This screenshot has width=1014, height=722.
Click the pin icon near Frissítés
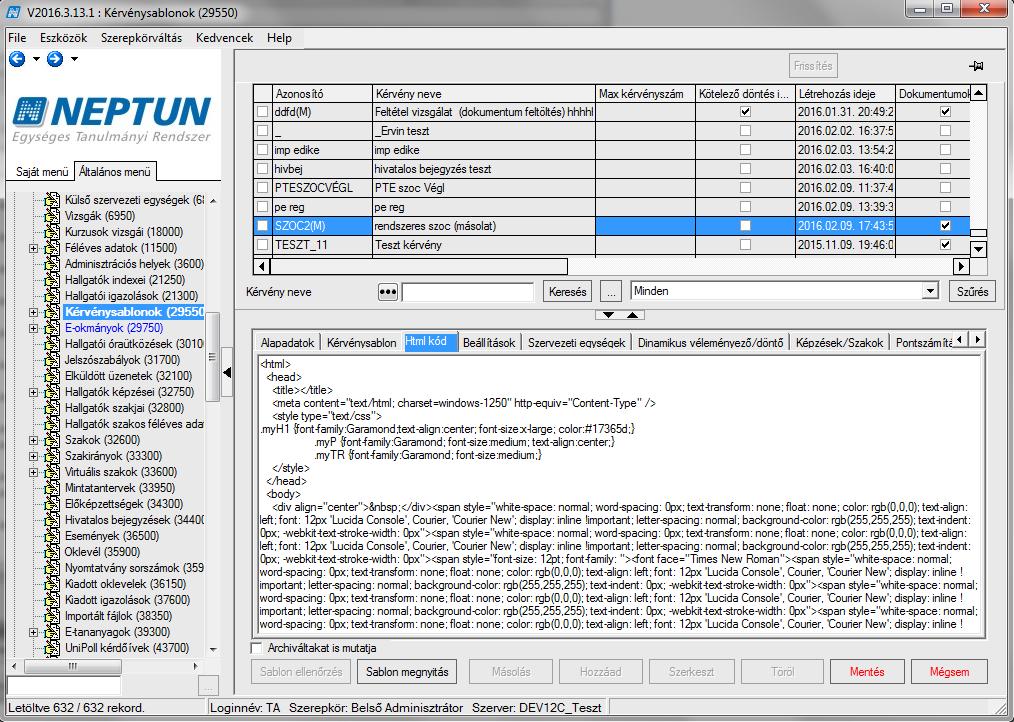(x=976, y=66)
